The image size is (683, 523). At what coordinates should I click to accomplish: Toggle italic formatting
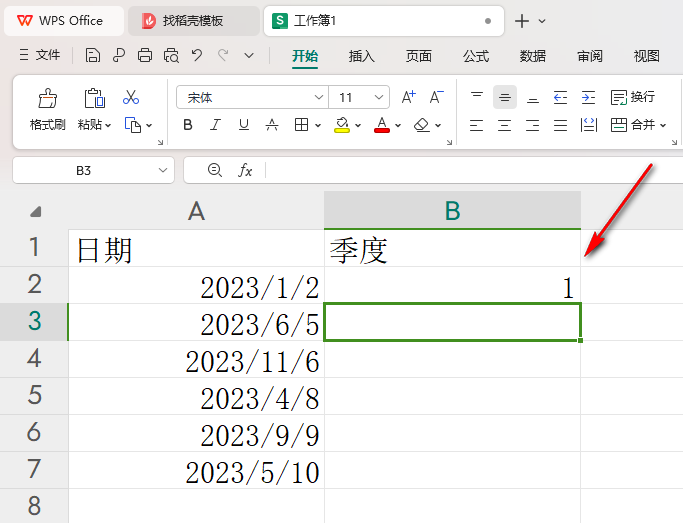(216, 125)
